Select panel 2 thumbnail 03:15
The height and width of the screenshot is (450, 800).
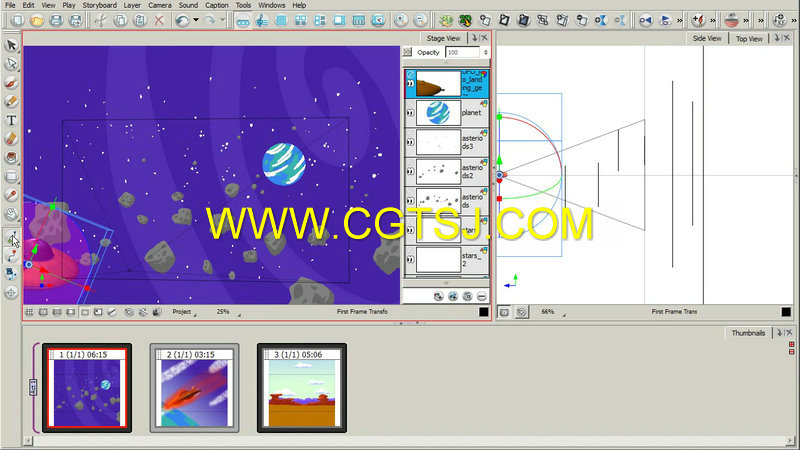tap(194, 388)
